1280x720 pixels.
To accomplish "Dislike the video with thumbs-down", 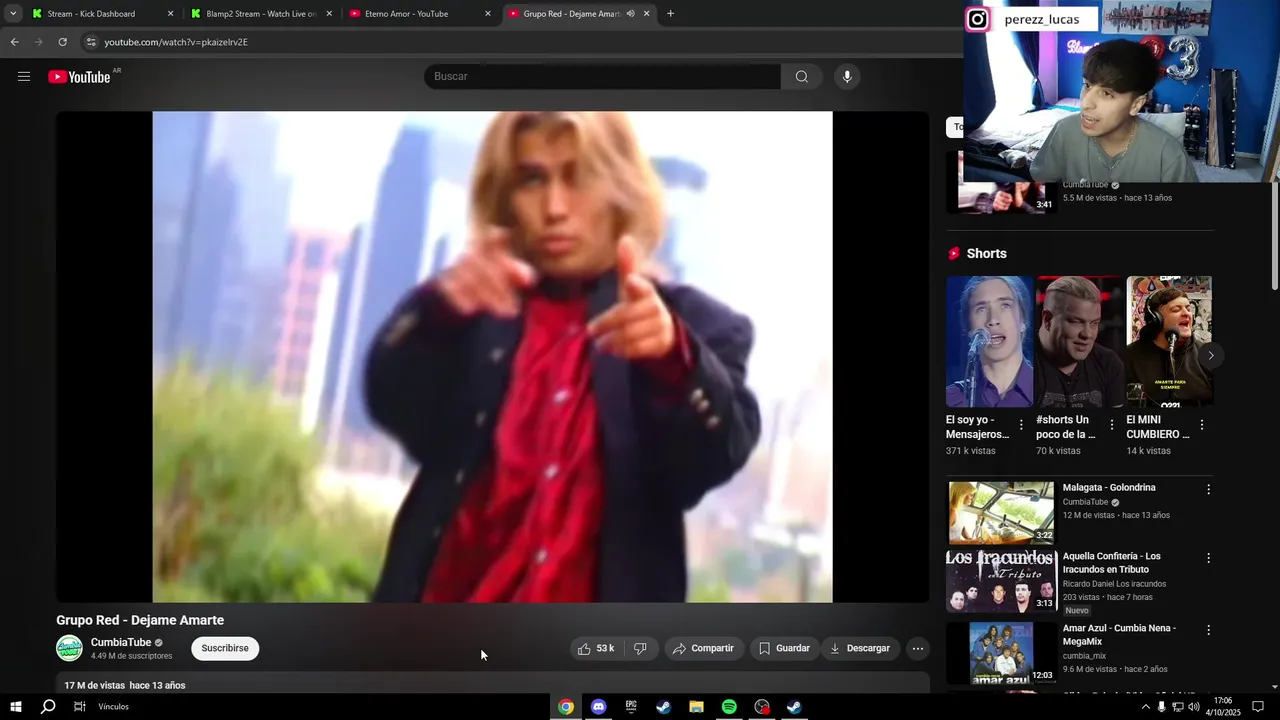I will click(x=640, y=648).
